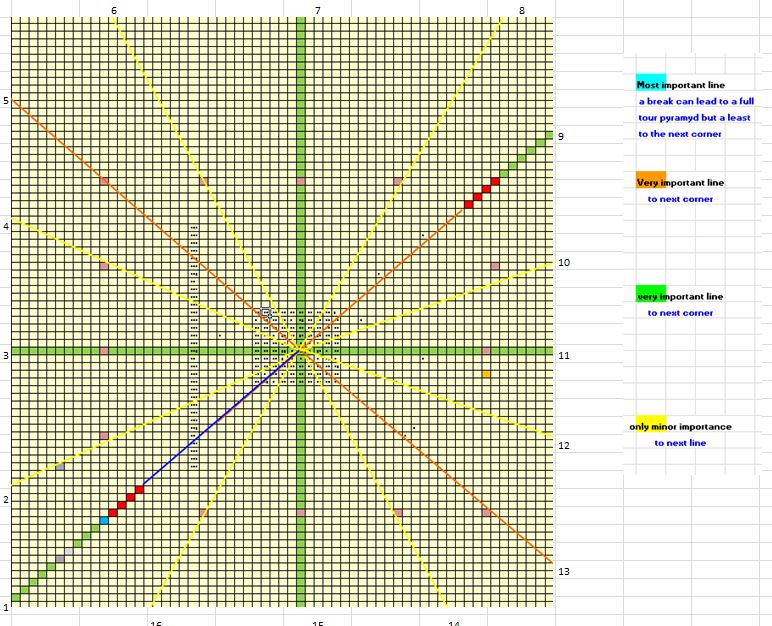This screenshot has height=626, width=772.
Task: Click axis label 7 at the top
Action: (318, 10)
